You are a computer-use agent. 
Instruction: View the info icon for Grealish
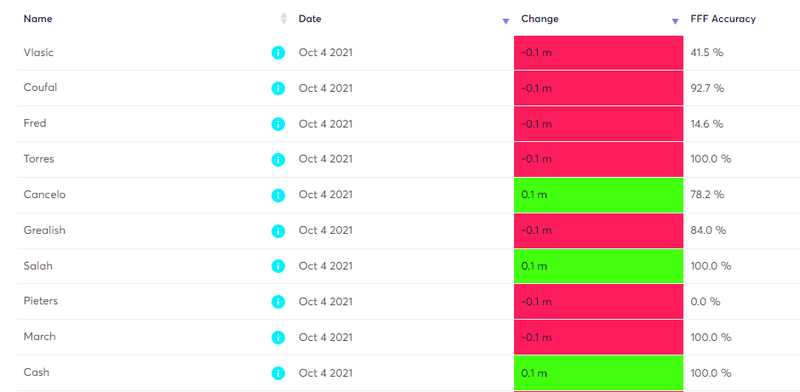click(x=278, y=231)
